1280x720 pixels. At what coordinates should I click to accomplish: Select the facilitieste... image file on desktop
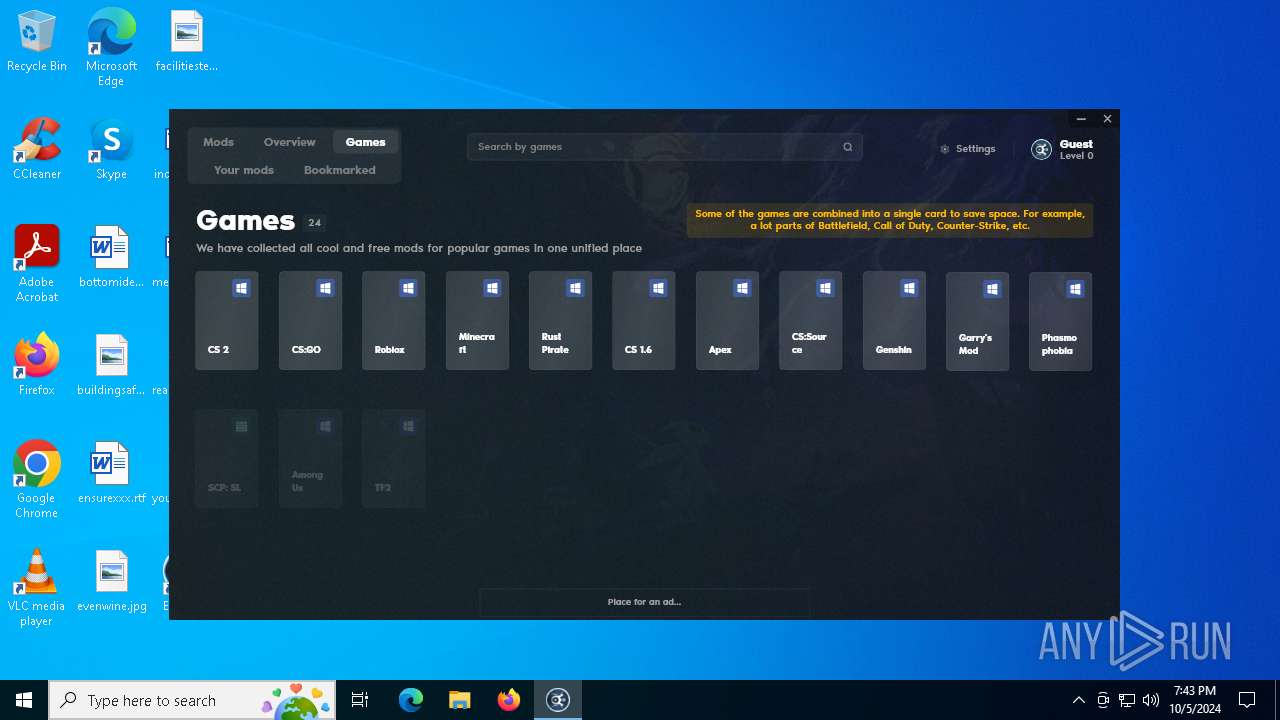click(x=187, y=42)
